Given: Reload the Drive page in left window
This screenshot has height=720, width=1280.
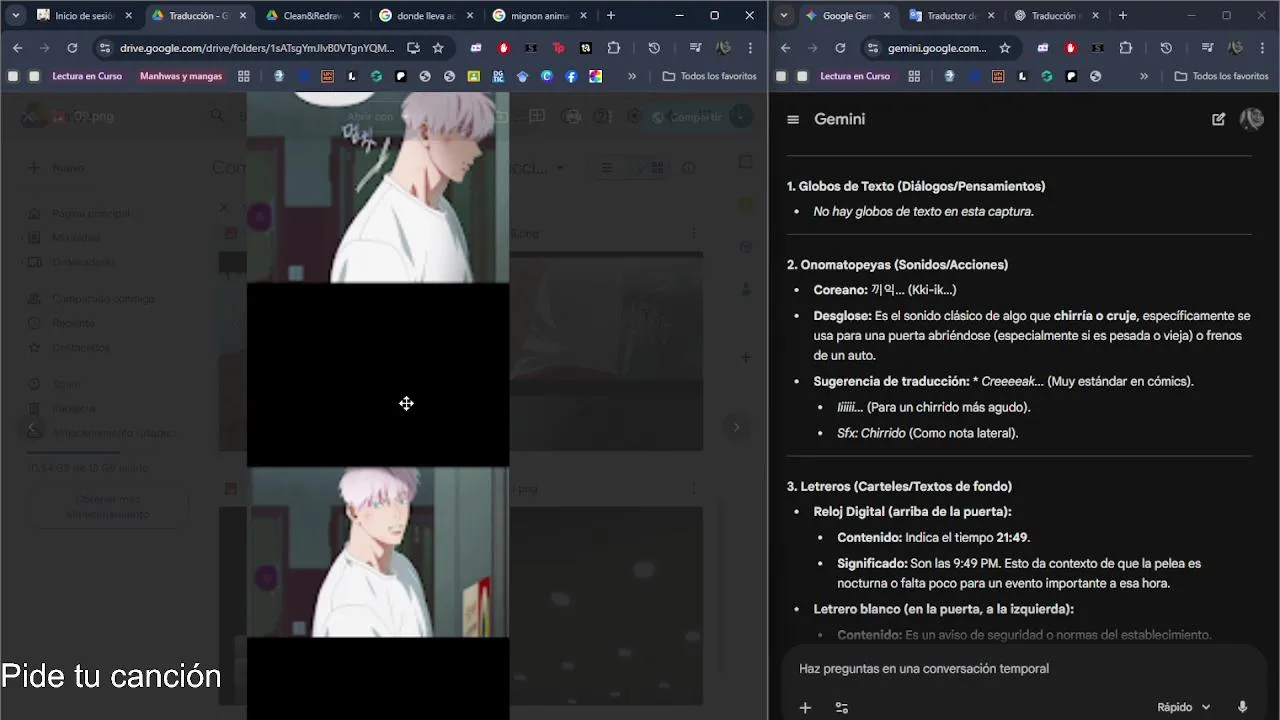Looking at the screenshot, I should coord(72,48).
